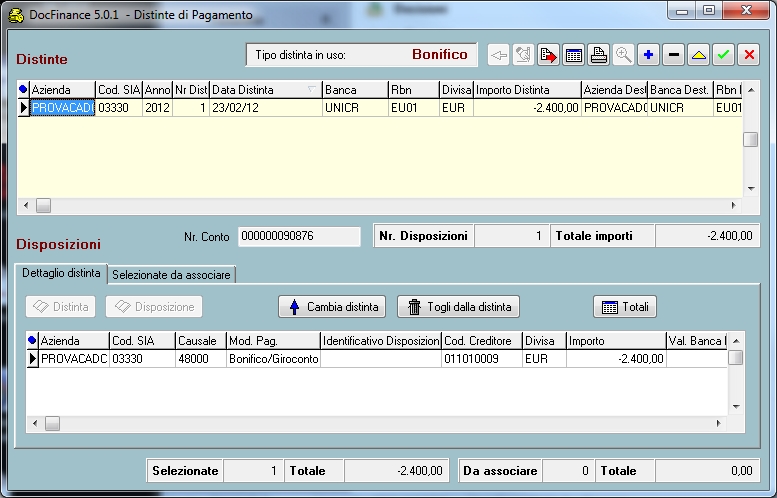Click the Nr. Conto input field

(298, 236)
